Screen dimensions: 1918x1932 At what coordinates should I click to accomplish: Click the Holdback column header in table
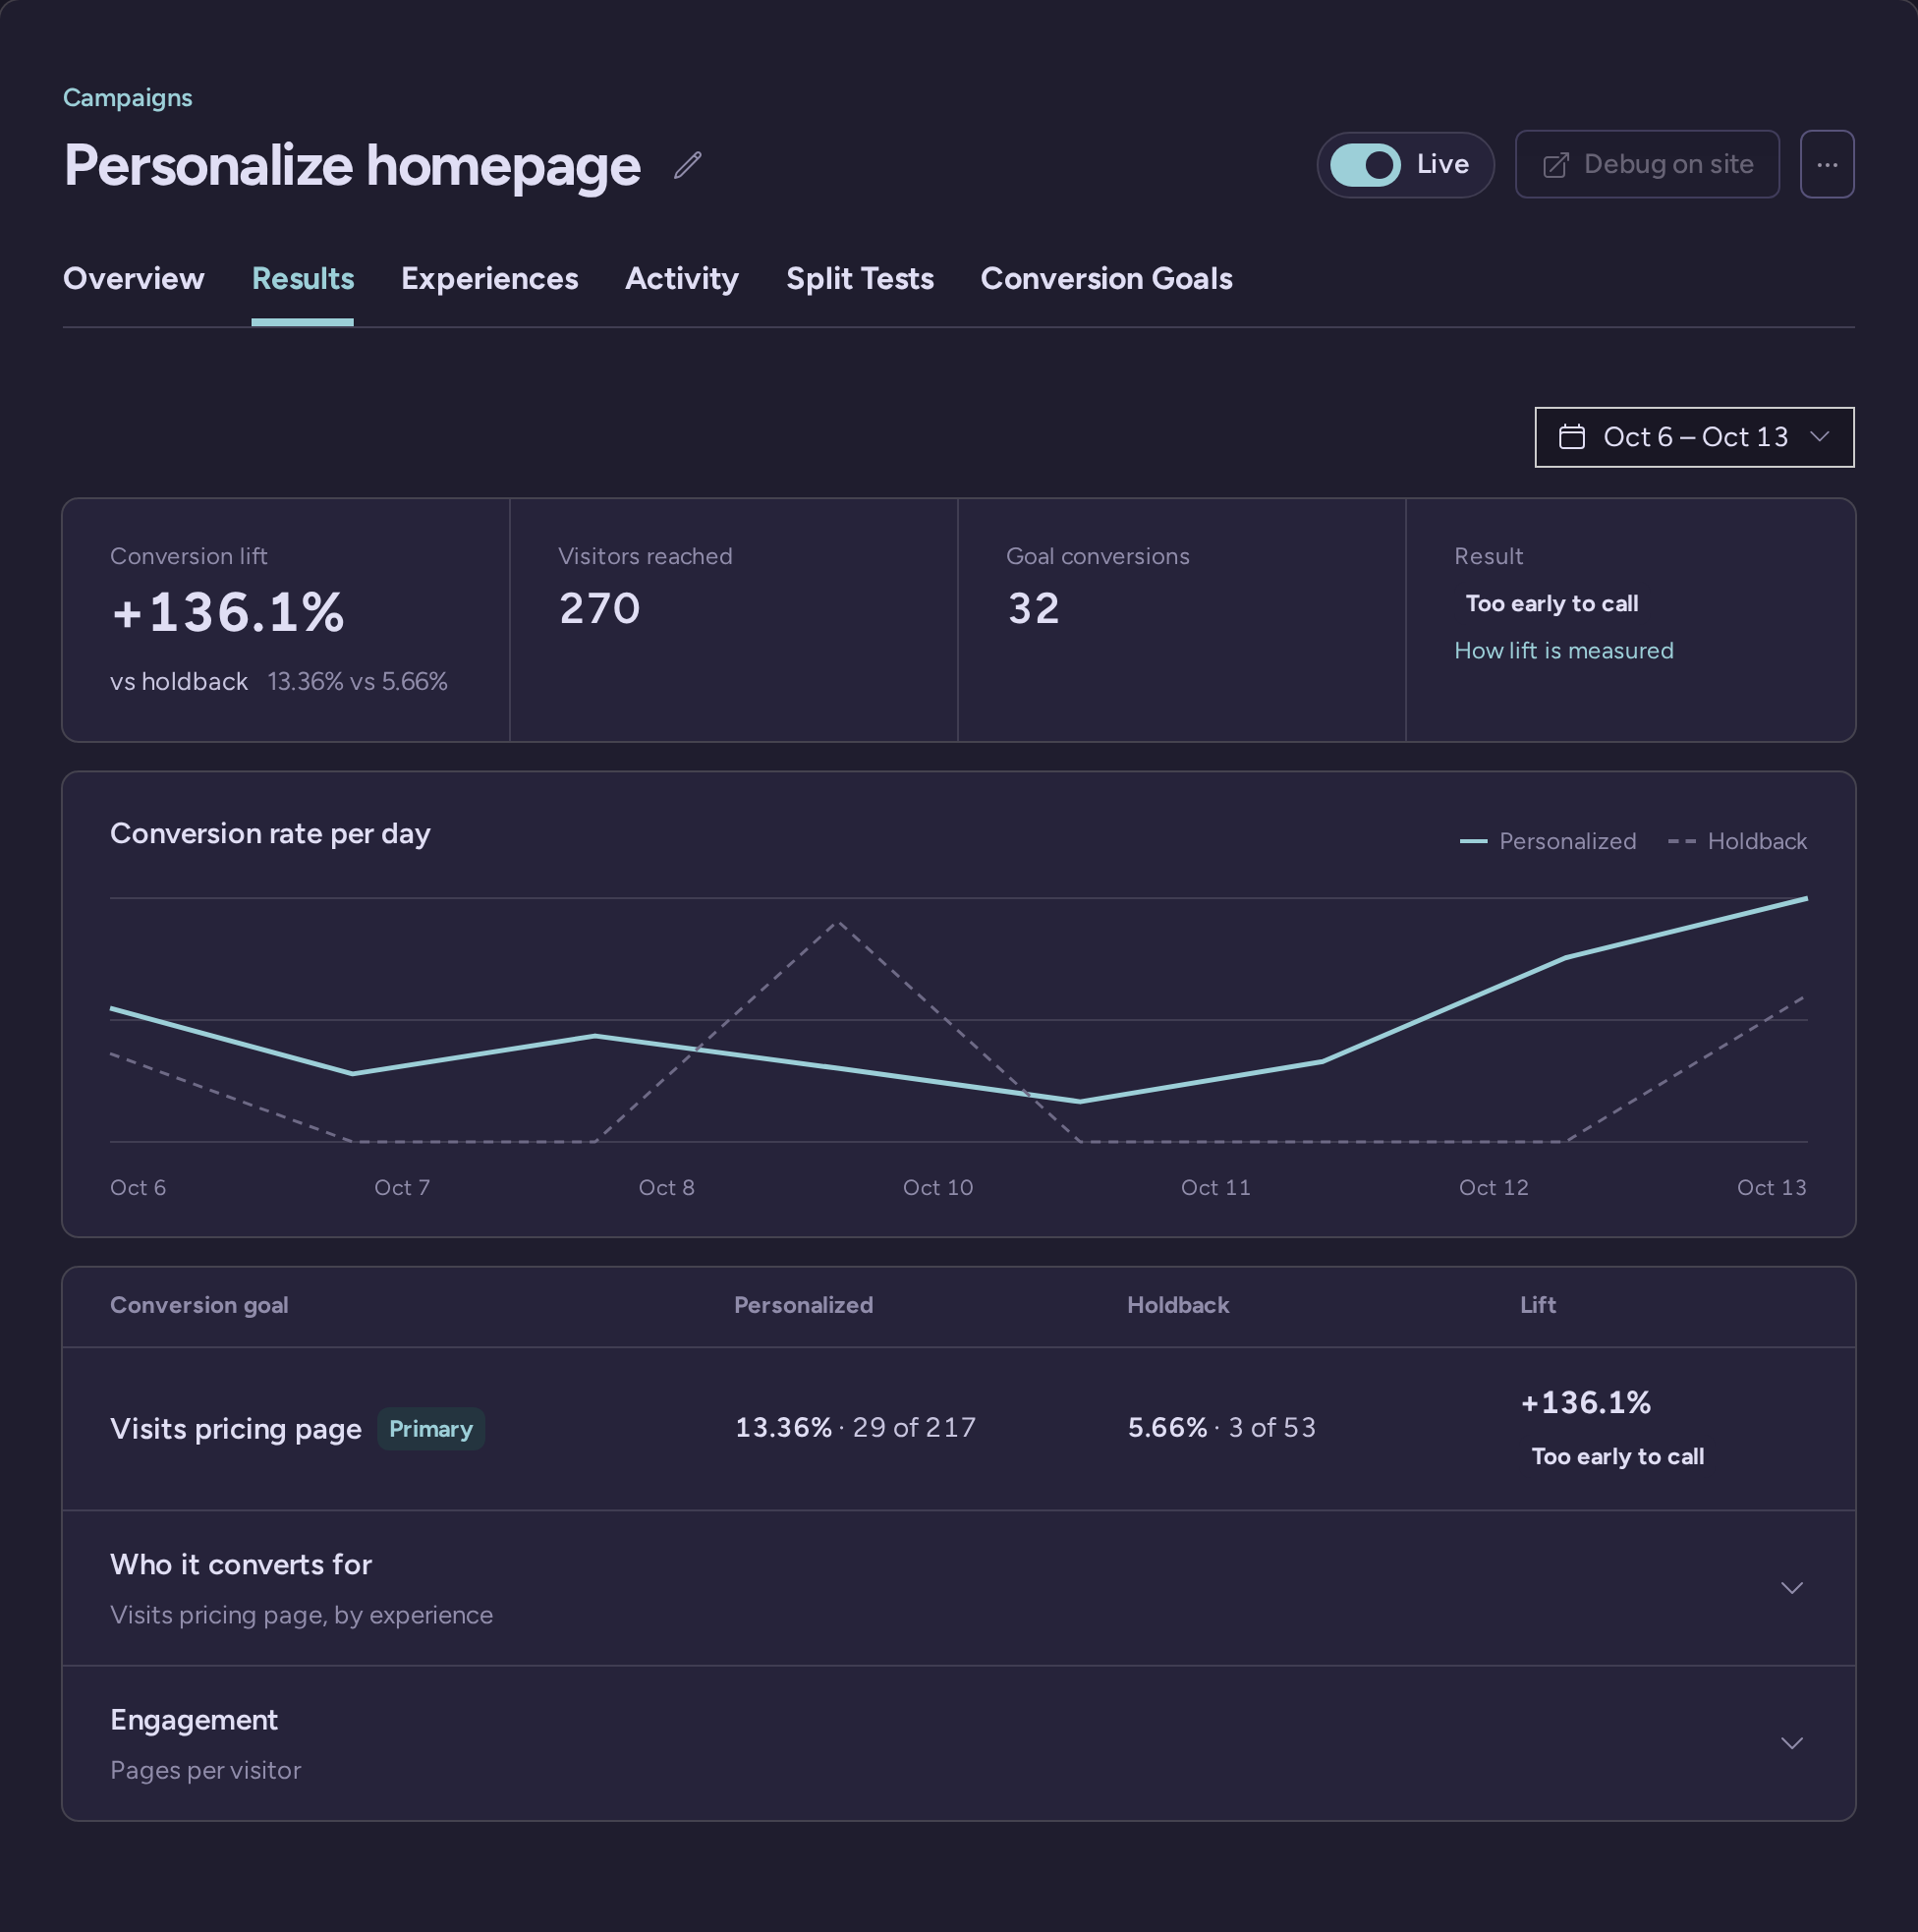coord(1177,1305)
